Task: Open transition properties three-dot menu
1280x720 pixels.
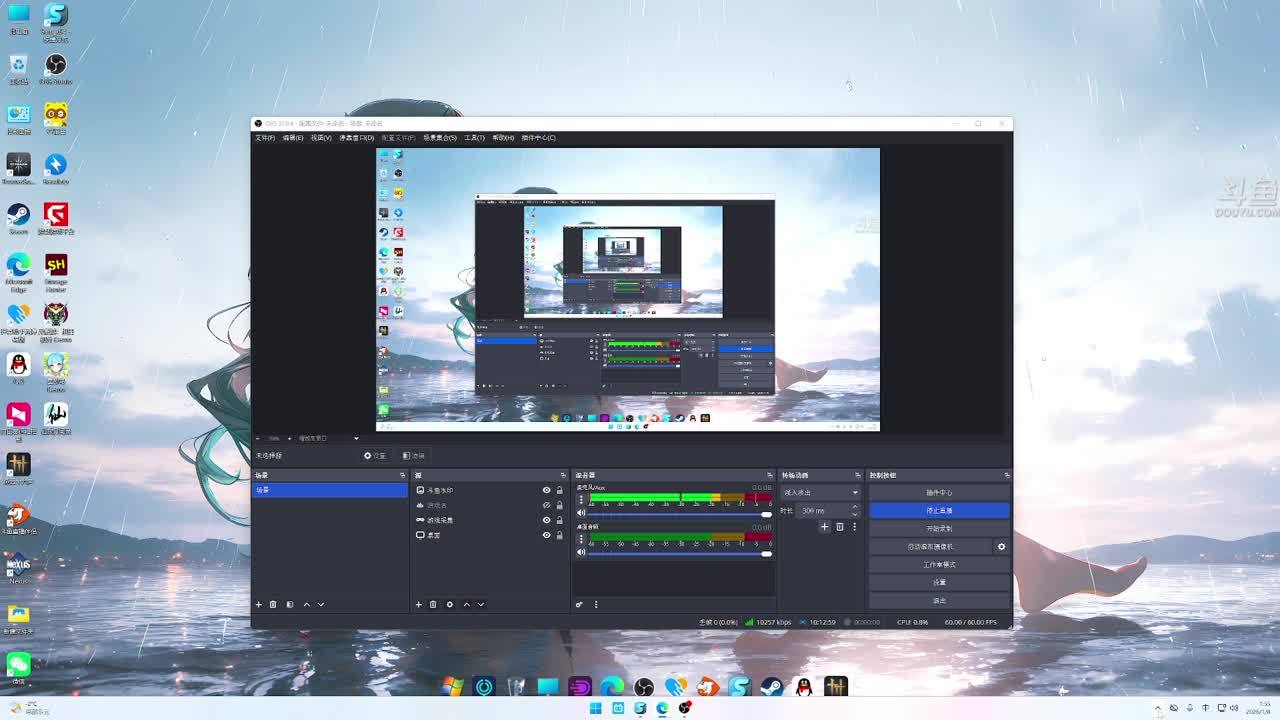Action: (854, 526)
